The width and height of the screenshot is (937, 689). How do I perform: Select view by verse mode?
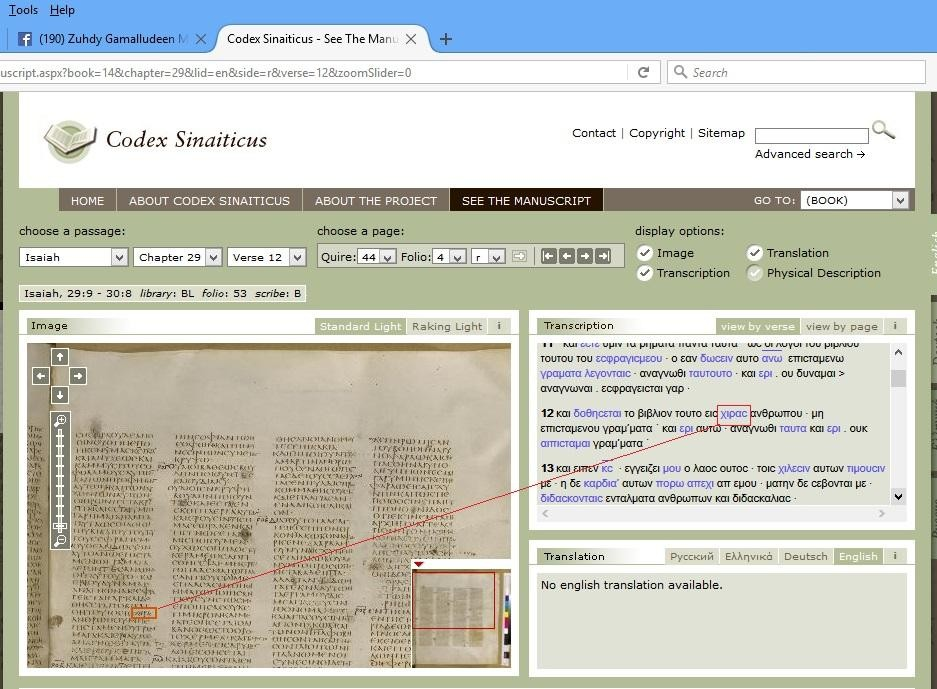[758, 326]
